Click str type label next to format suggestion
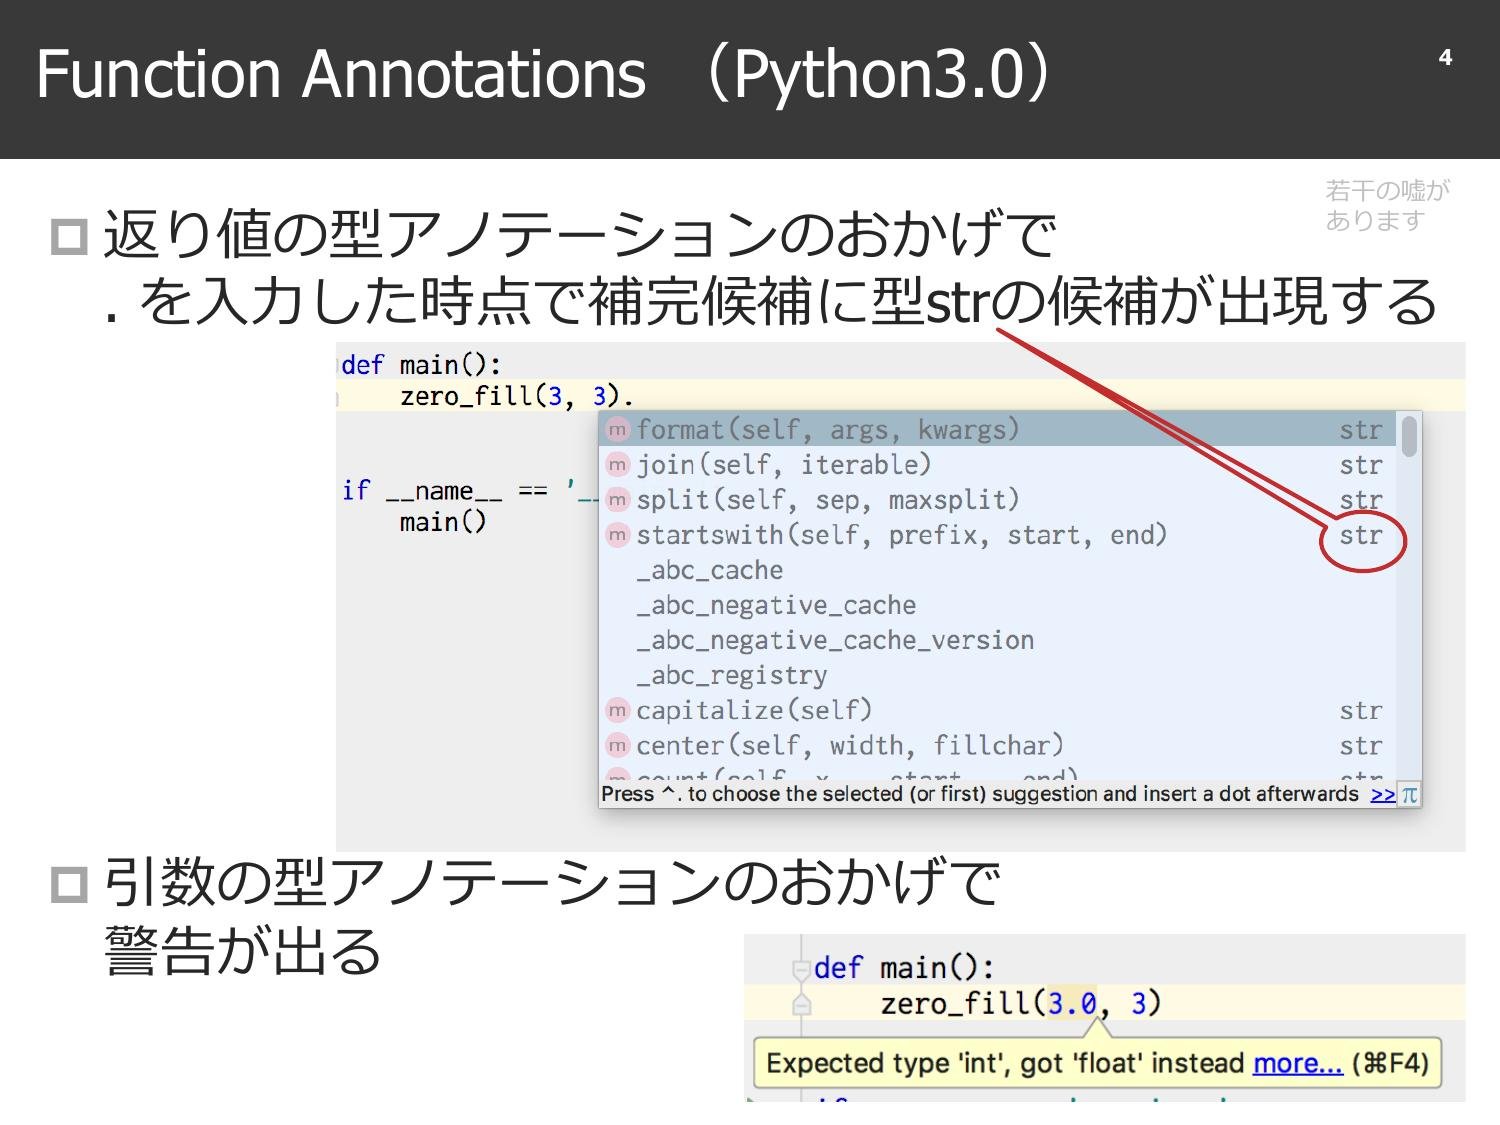Image resolution: width=1500 pixels, height=1125 pixels. [1362, 429]
